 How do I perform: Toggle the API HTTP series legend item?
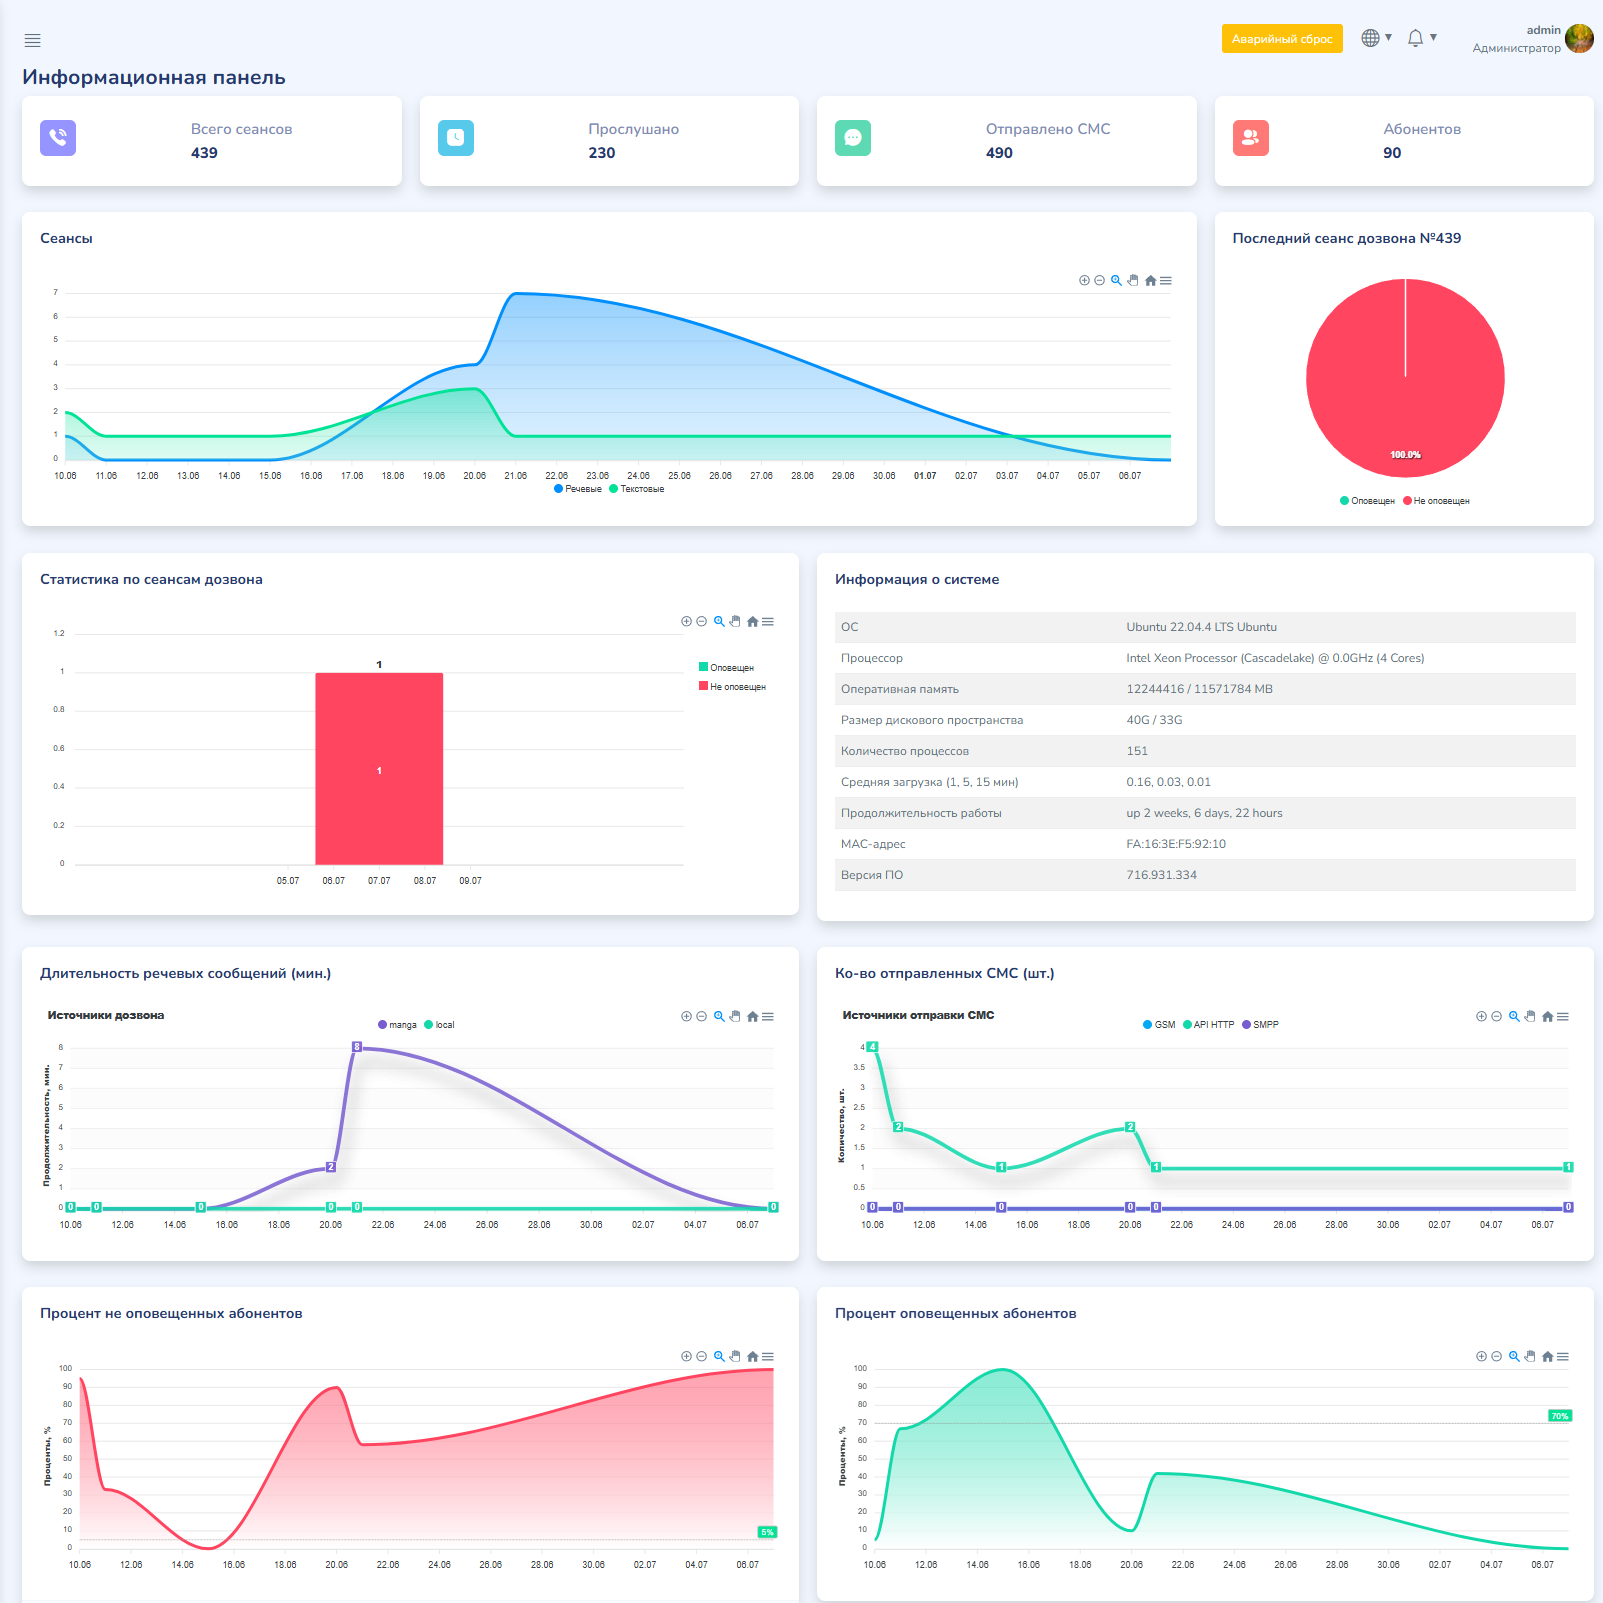(x=1209, y=1025)
